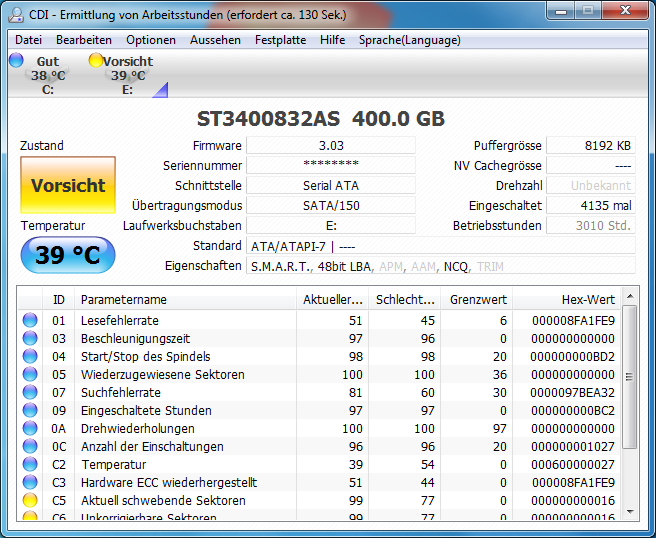Select the Suchfehlerrate parameter row
The image size is (656, 538).
[x=320, y=392]
